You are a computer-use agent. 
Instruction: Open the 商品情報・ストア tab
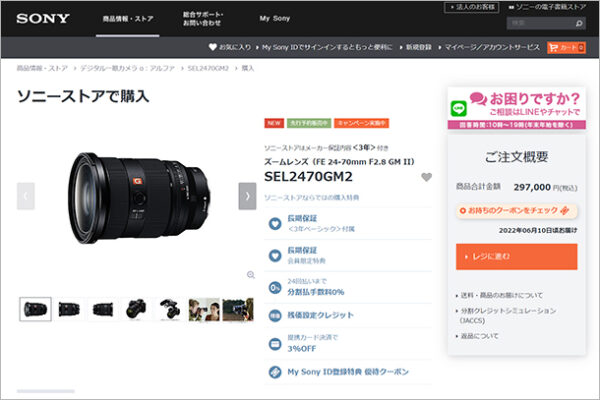(x=128, y=19)
